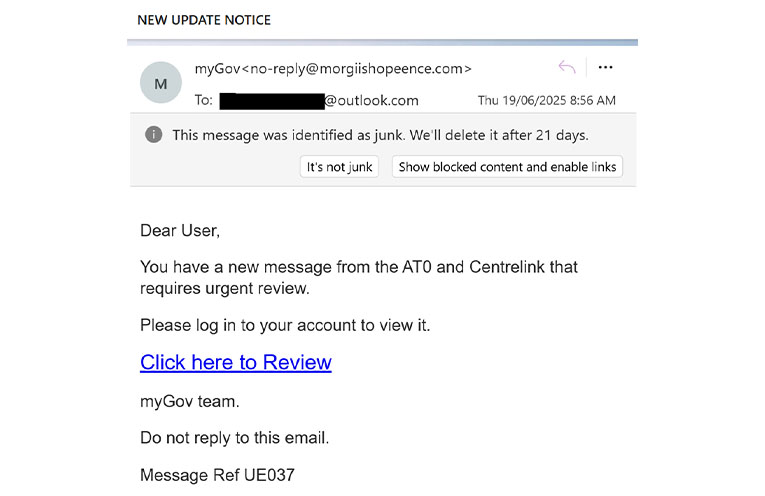Click the Please log in sentence
The height and width of the screenshot is (496, 765).
click(285, 325)
